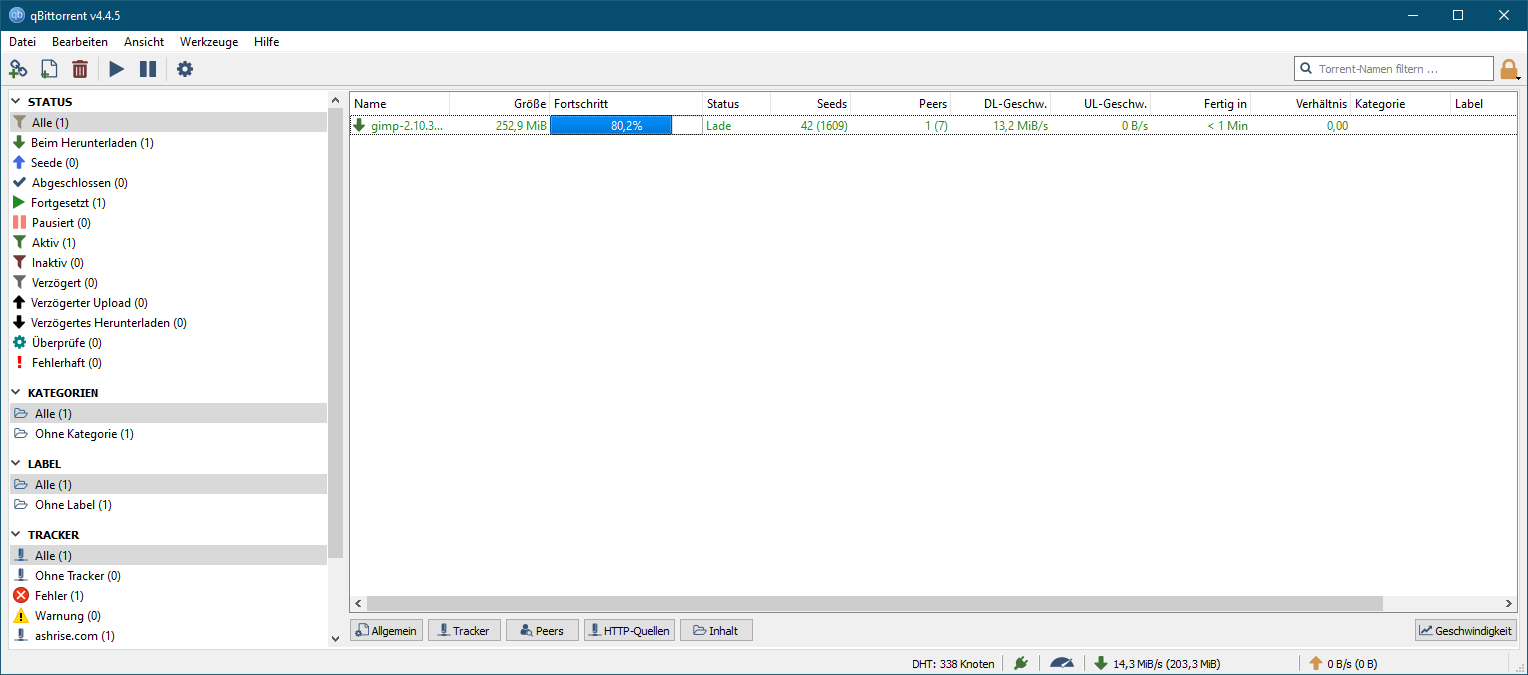Open the Werkzeuge menu

[x=209, y=42]
